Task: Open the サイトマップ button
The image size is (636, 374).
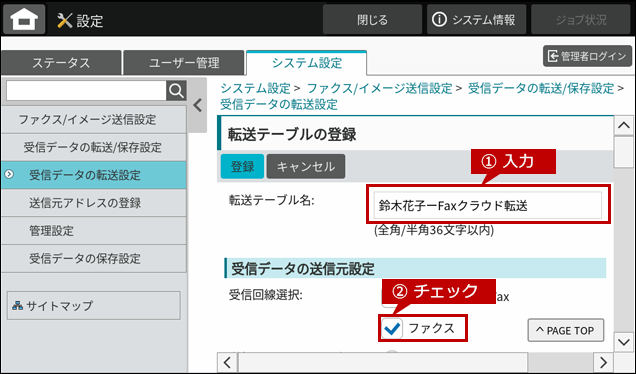Action: (94, 305)
